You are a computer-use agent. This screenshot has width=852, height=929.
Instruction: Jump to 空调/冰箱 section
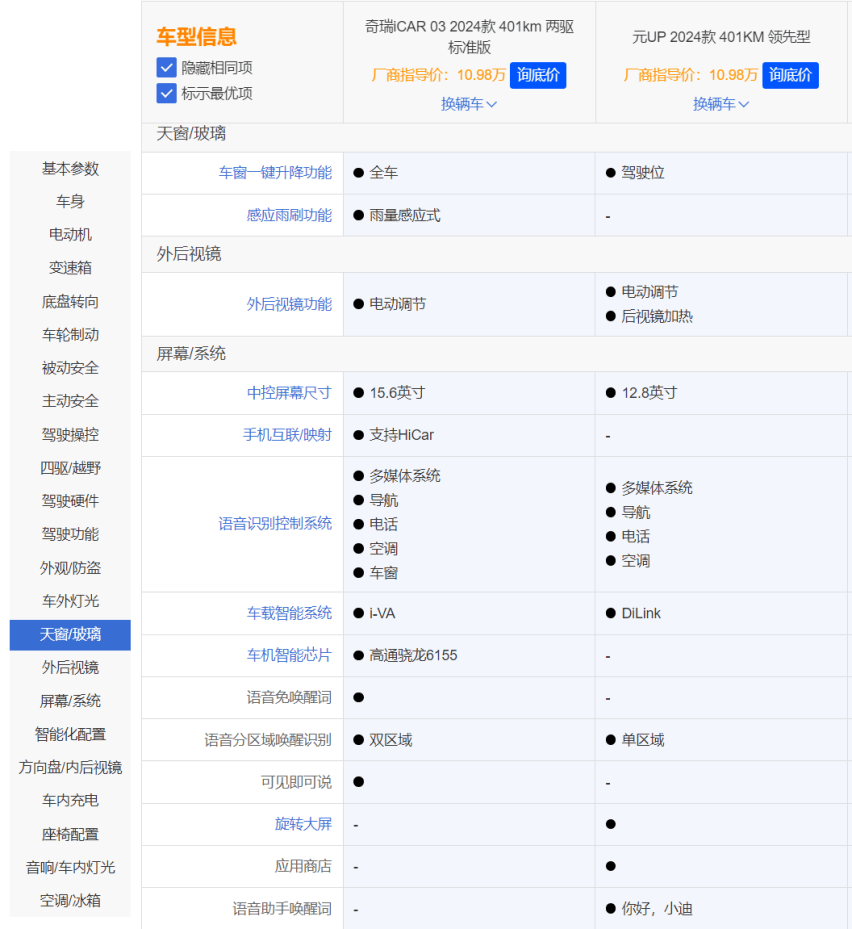(x=70, y=900)
